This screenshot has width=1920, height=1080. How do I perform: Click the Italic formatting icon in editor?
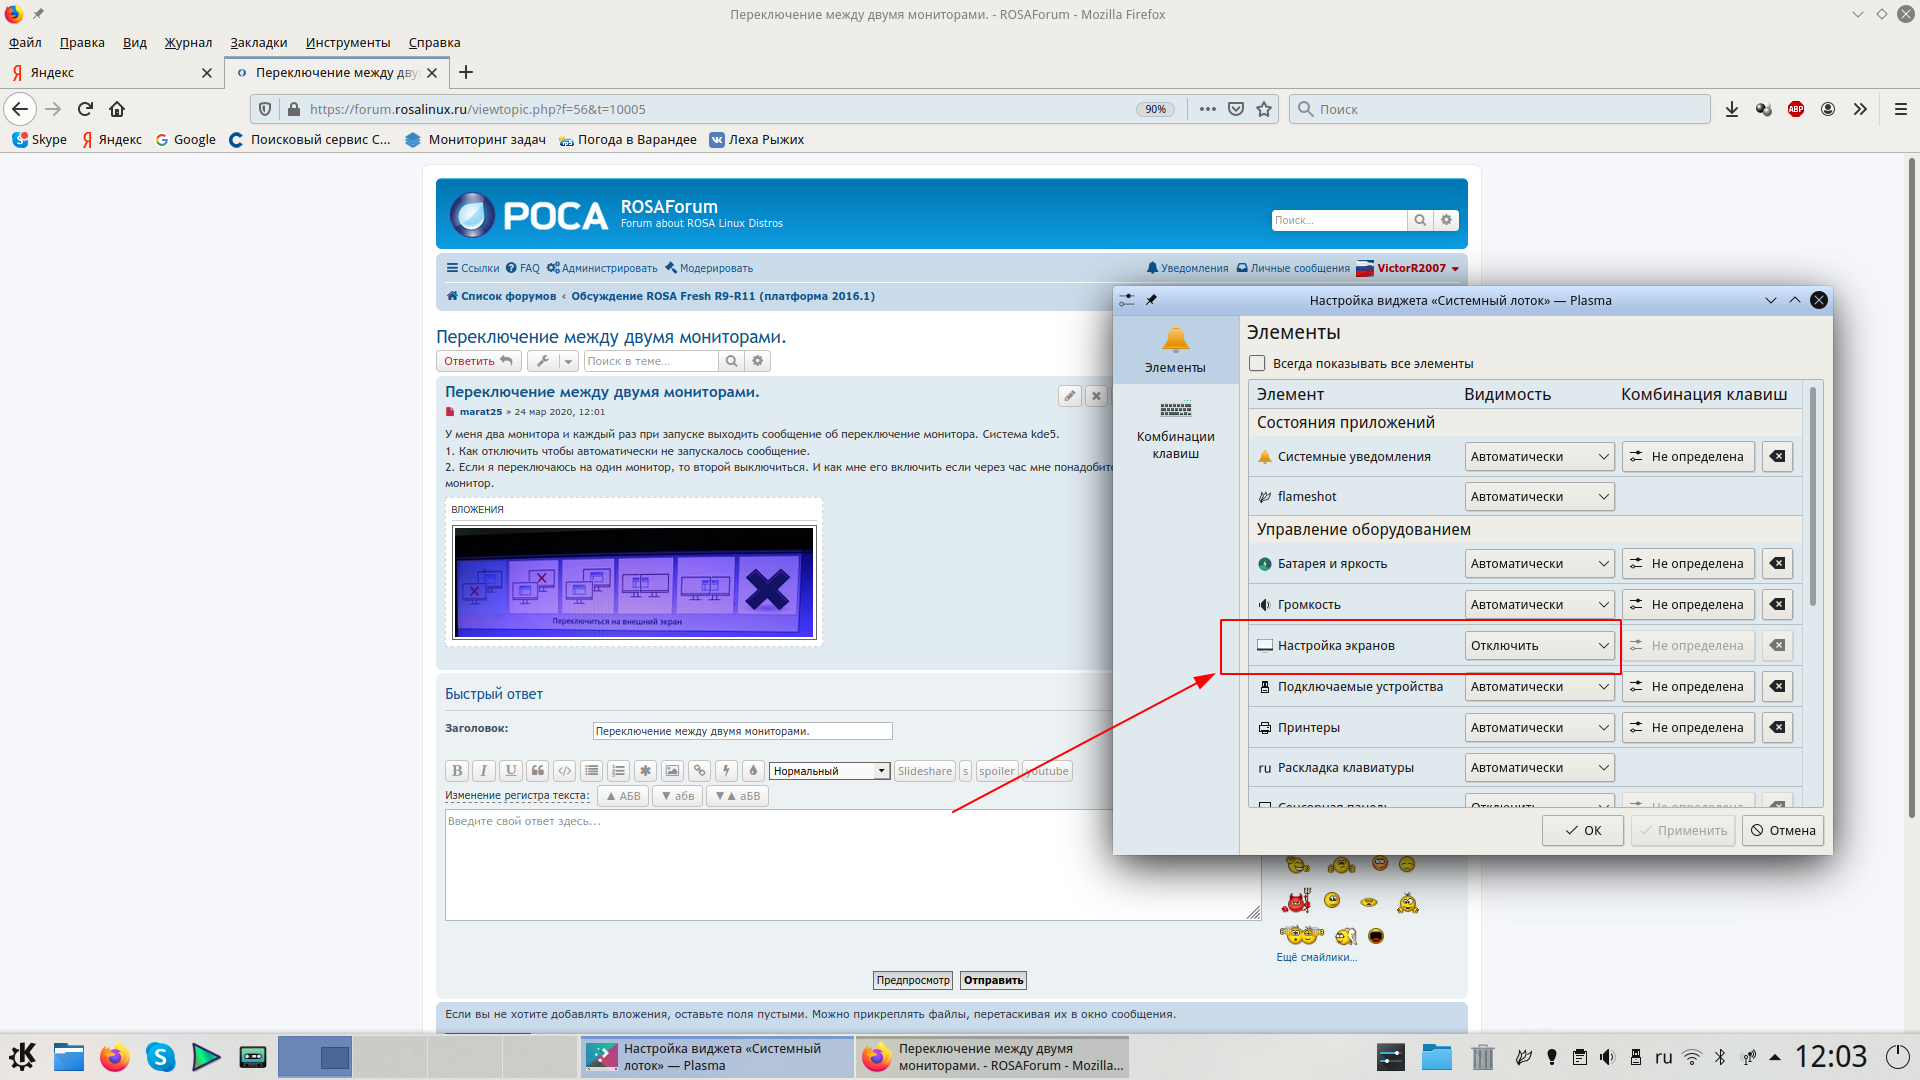pos(484,771)
